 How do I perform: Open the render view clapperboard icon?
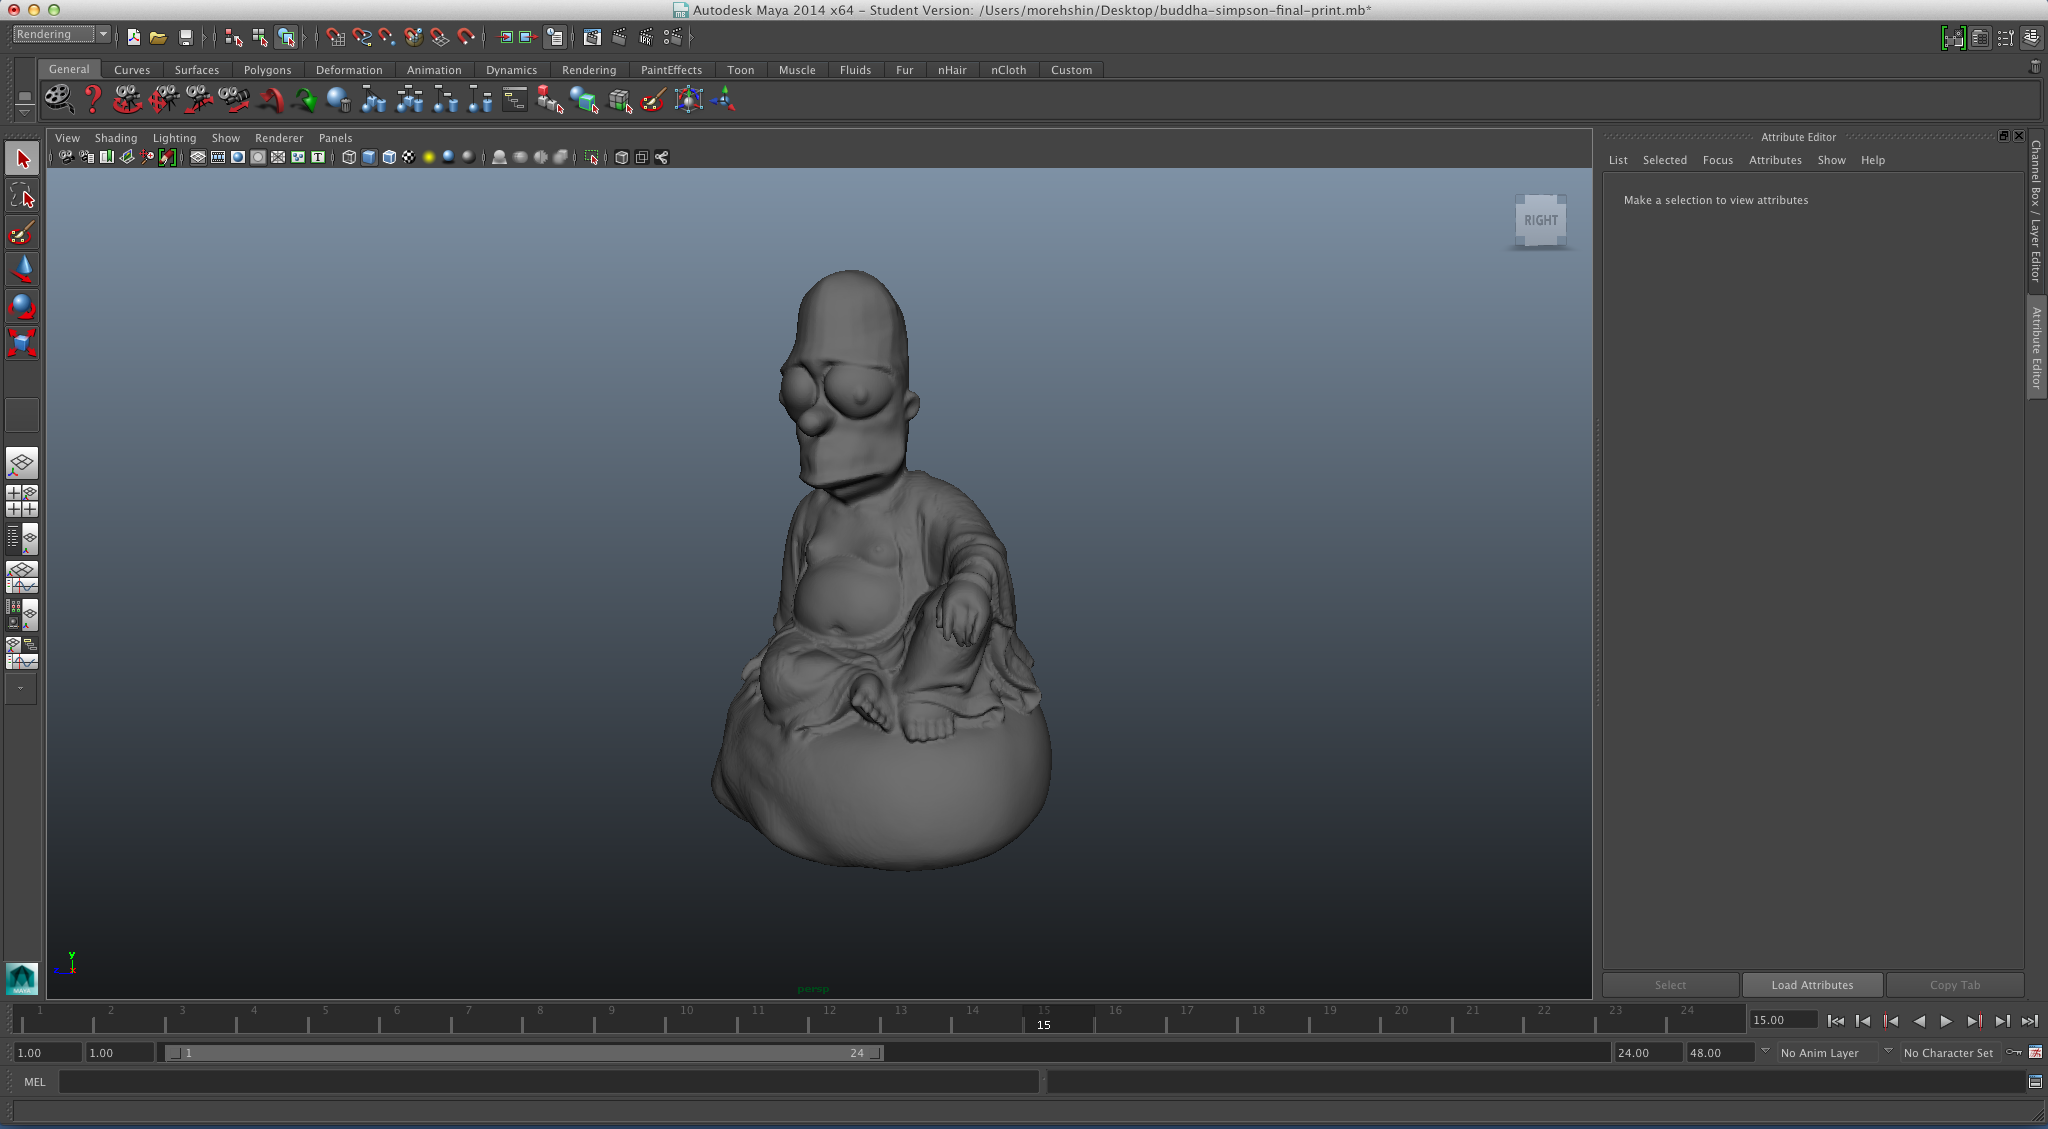pyautogui.click(x=593, y=37)
